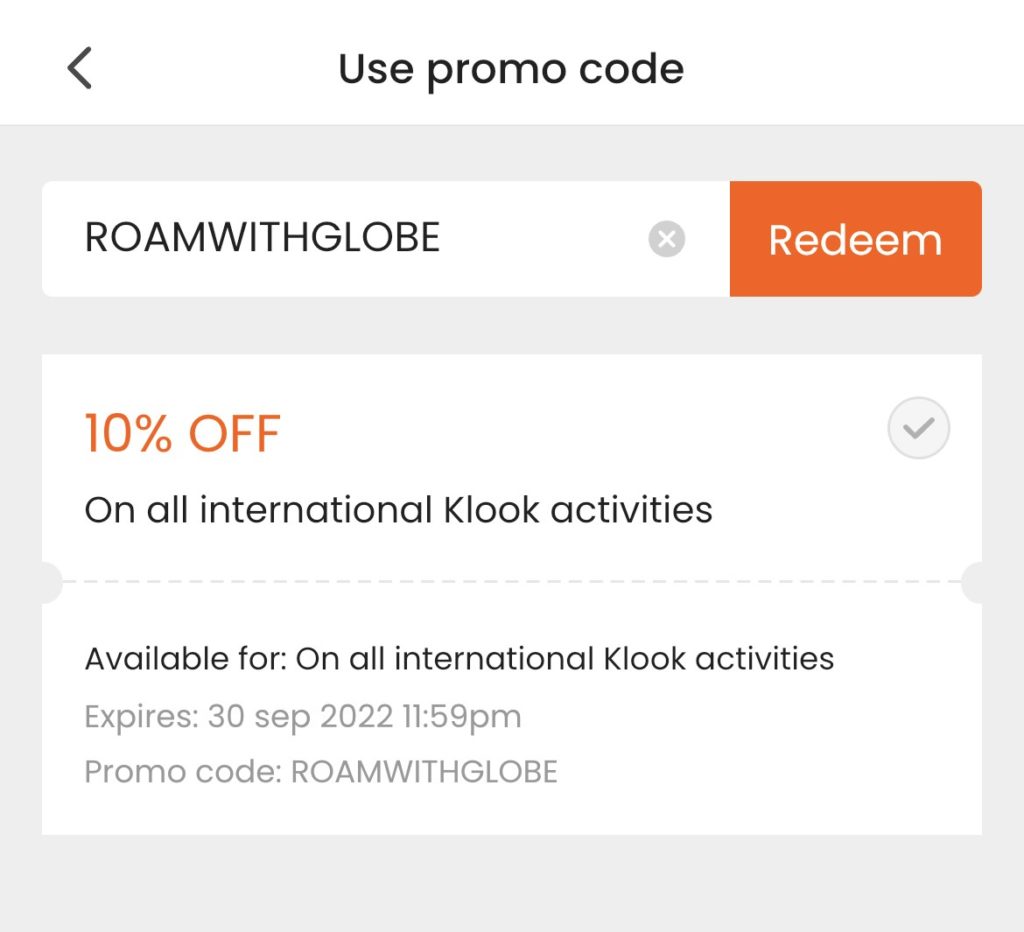Tap the 'Promo code: ROAMWITHGLOBE' gray line
The image size is (1024, 932).
[321, 771]
